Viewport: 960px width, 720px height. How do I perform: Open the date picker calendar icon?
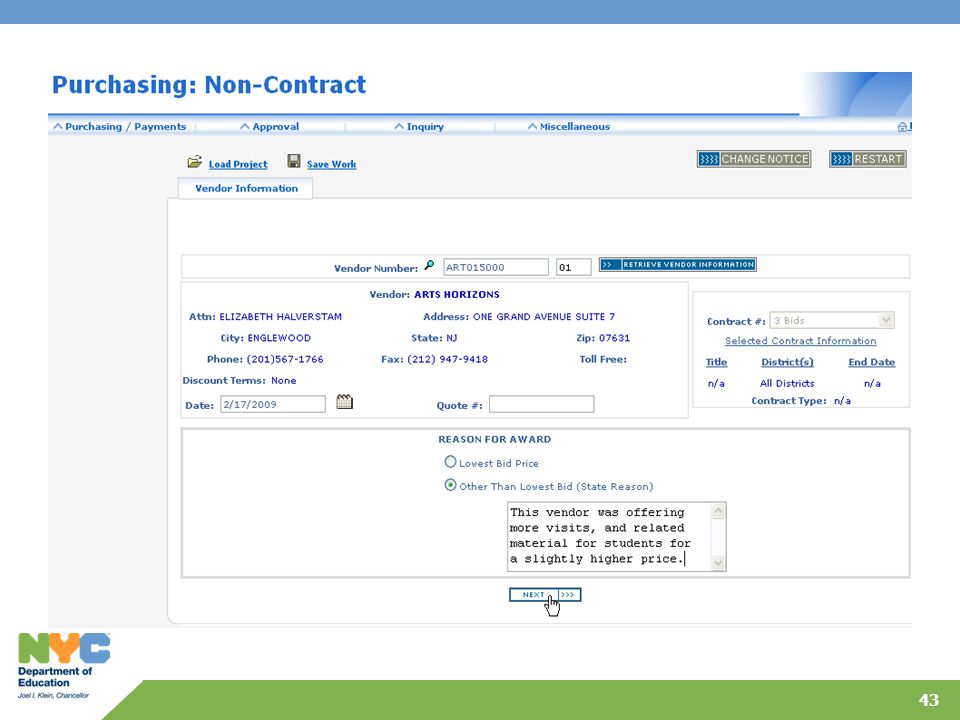coord(345,402)
